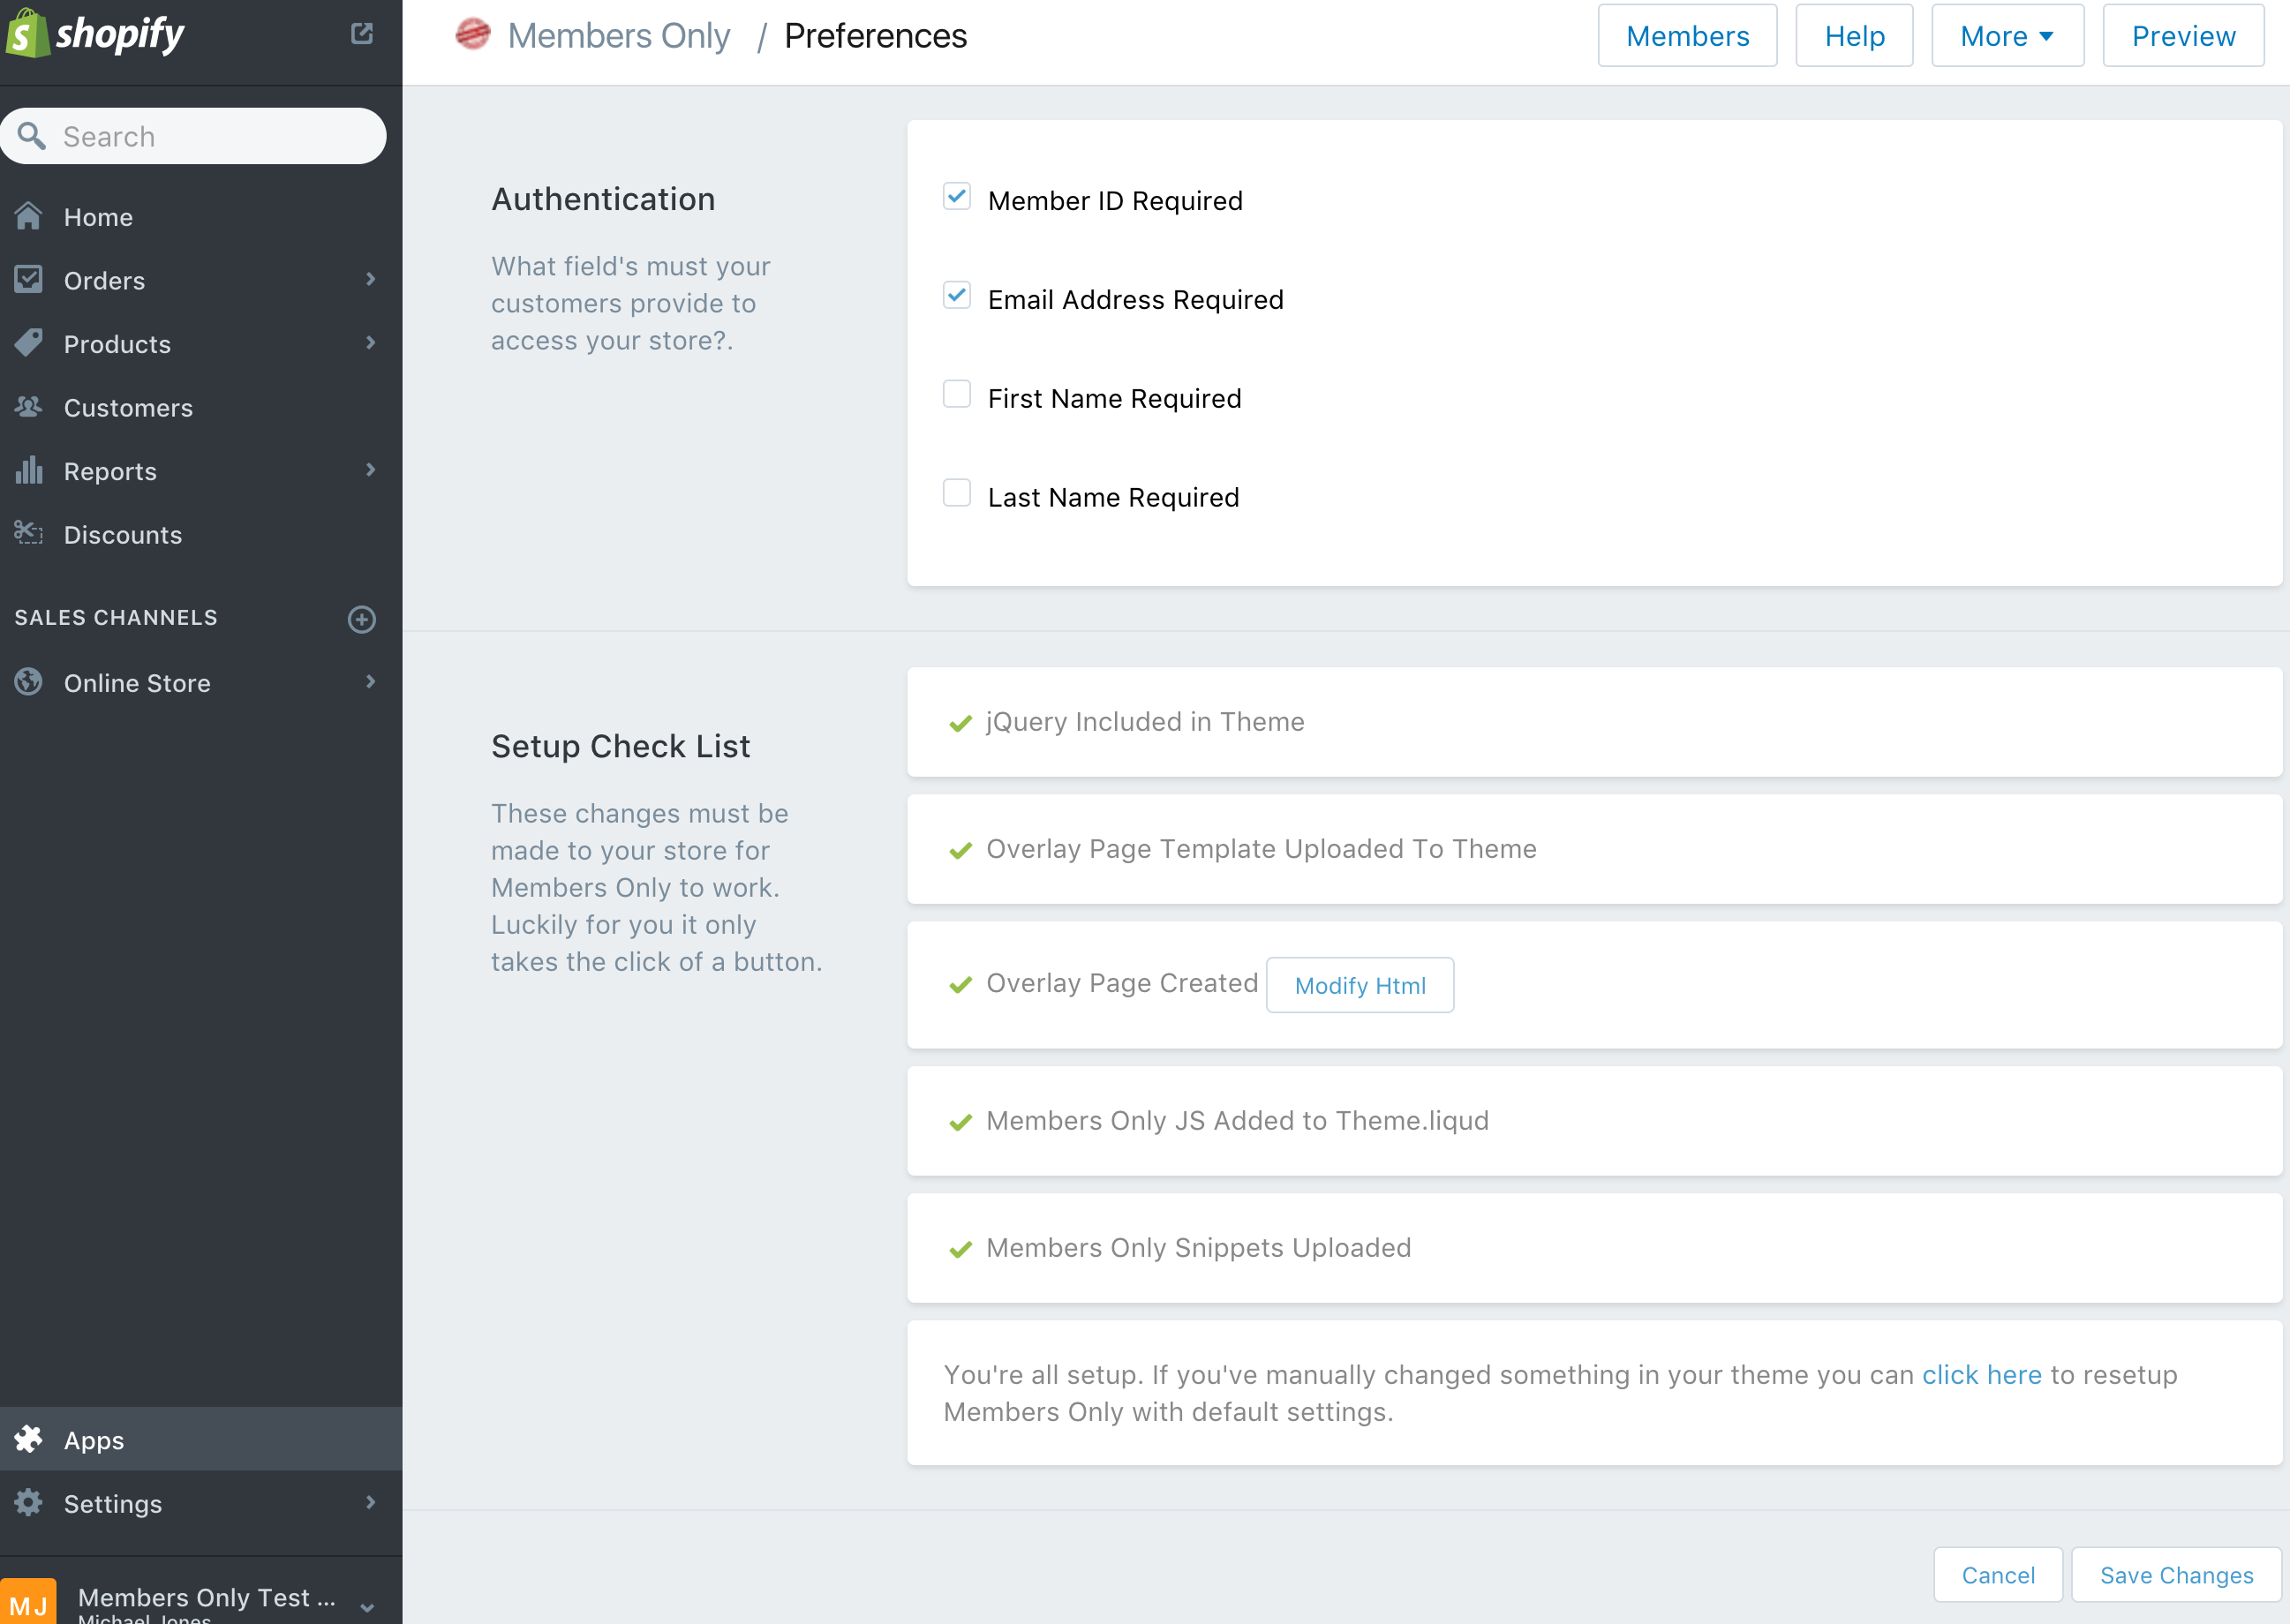Go to Home in sidebar

[x=201, y=217]
